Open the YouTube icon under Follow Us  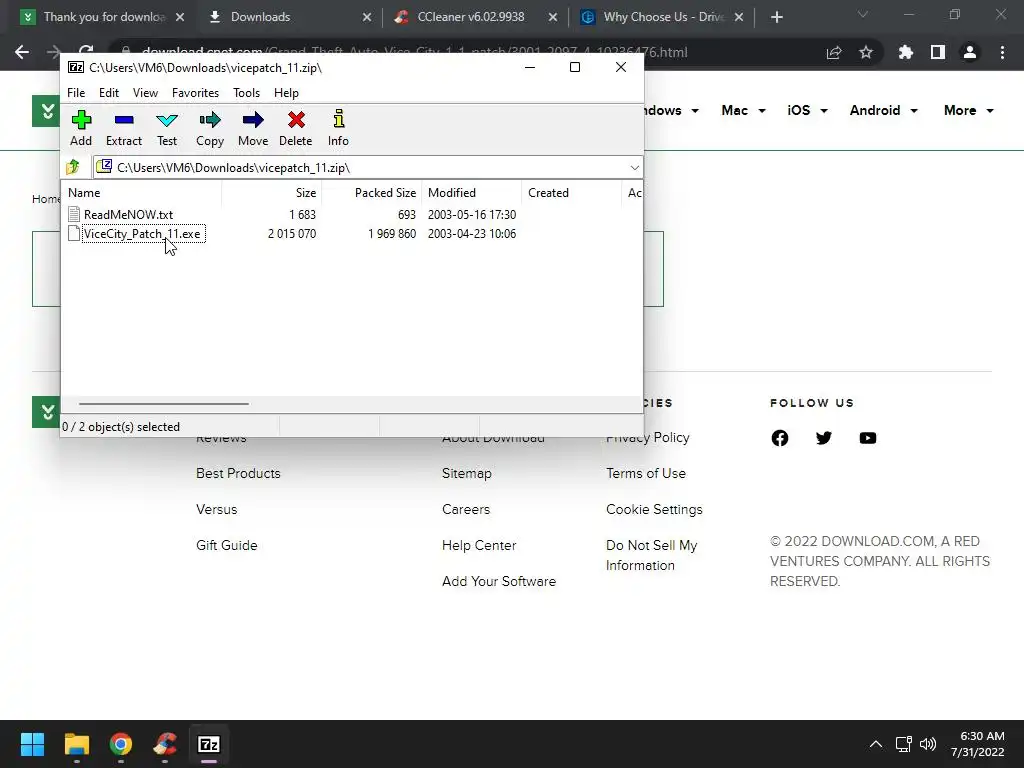coord(868,438)
